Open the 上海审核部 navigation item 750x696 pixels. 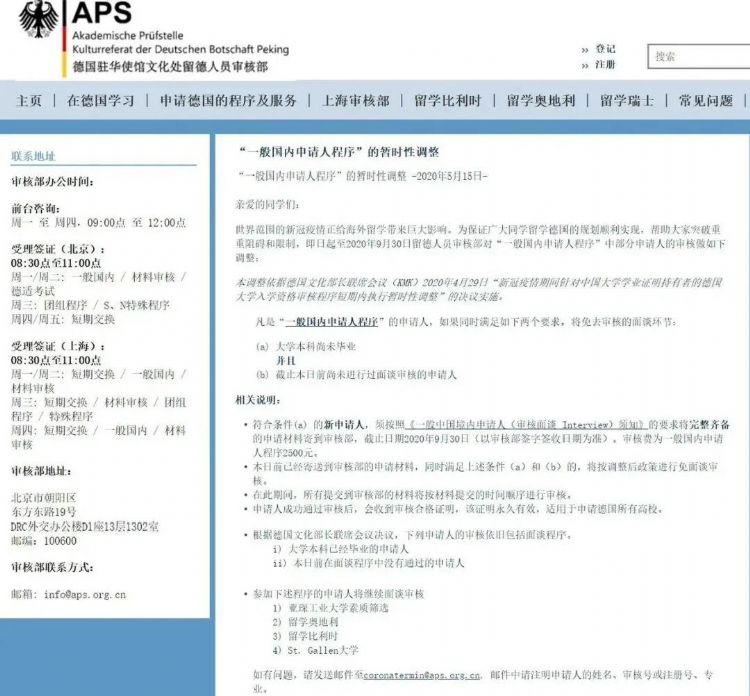tap(355, 101)
